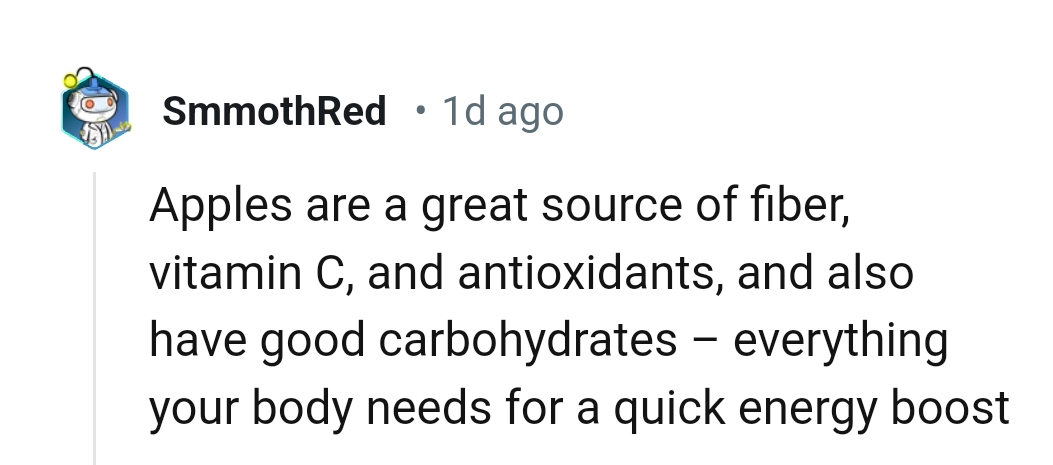Click the word 'everything' in the comment
Image resolution: width=1053 pixels, height=465 pixels.
pos(840,340)
